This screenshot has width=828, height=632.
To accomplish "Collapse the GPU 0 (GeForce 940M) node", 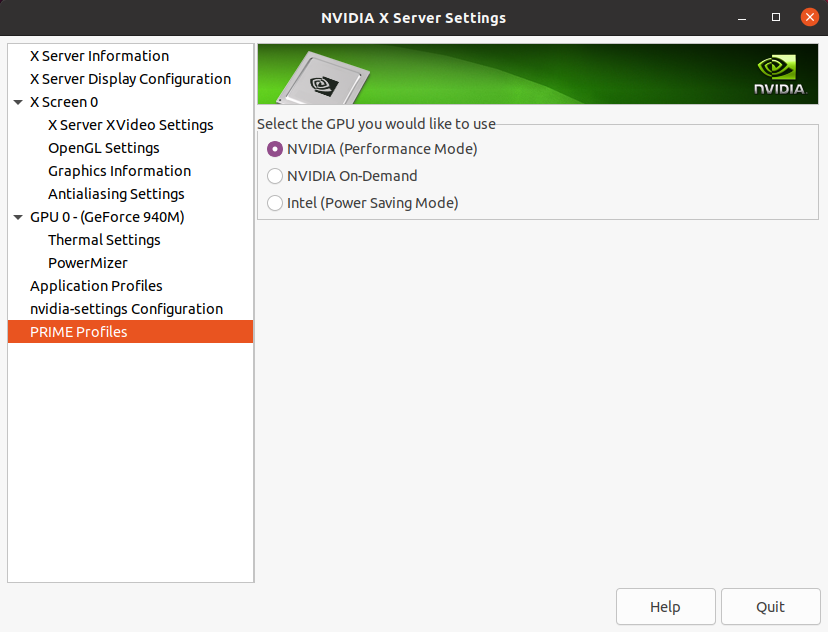I will [18, 217].
